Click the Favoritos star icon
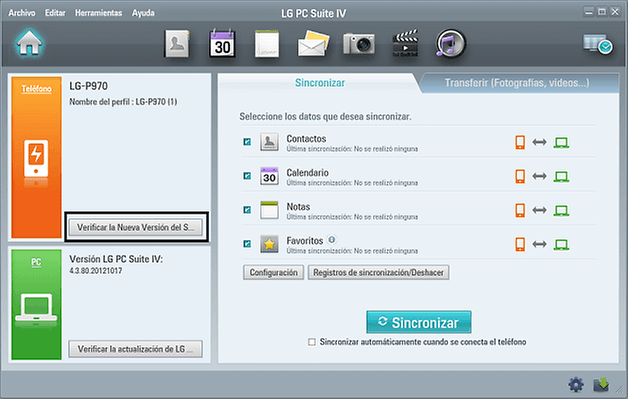Screen dimensions: 628x399 click(269, 244)
